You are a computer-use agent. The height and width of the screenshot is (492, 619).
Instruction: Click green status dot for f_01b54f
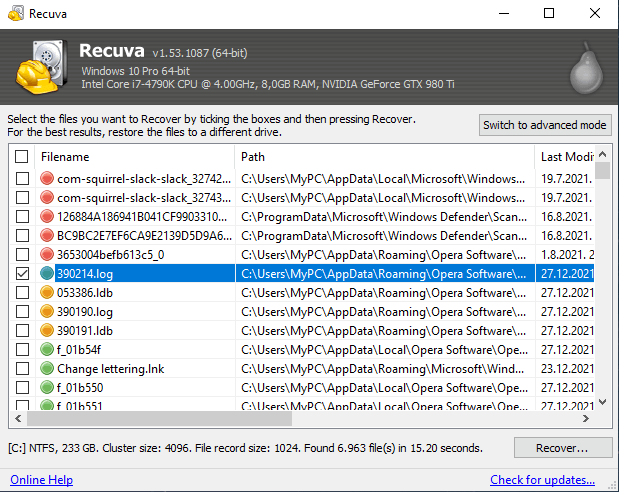pos(47,349)
